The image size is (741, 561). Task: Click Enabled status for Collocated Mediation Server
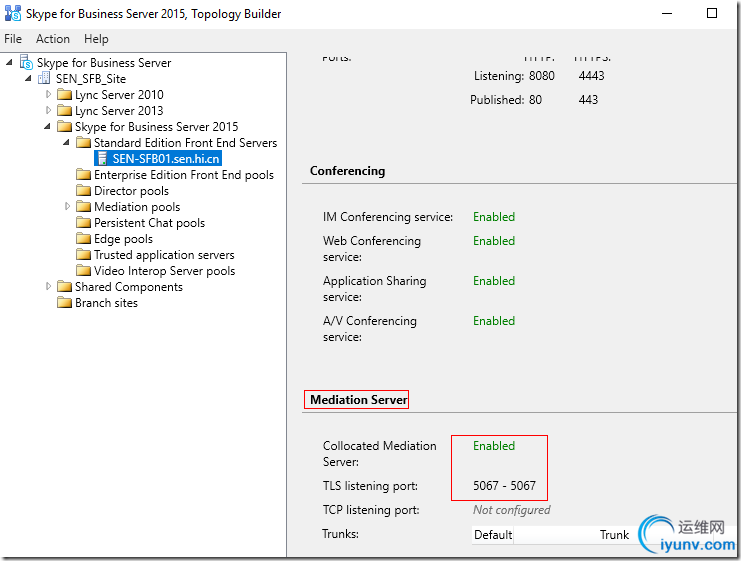494,446
